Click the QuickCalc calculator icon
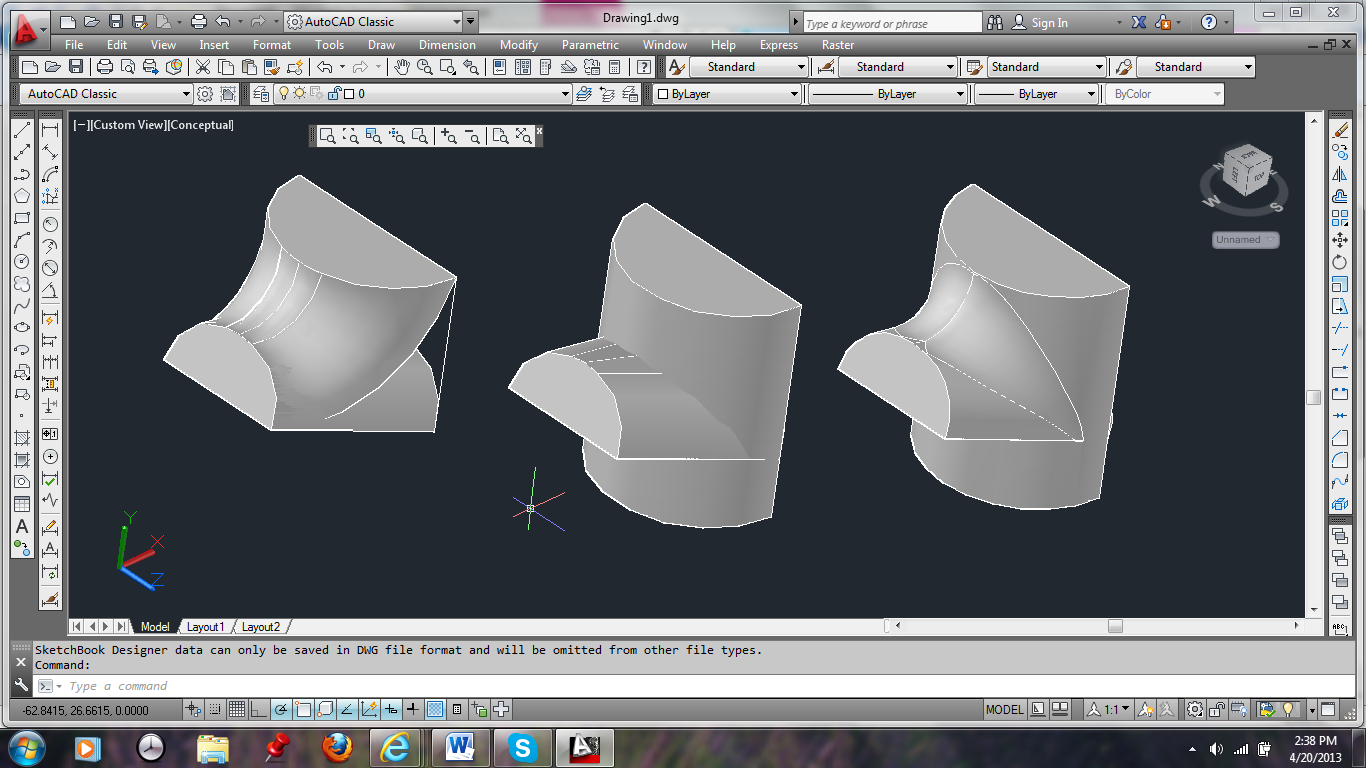 point(615,67)
